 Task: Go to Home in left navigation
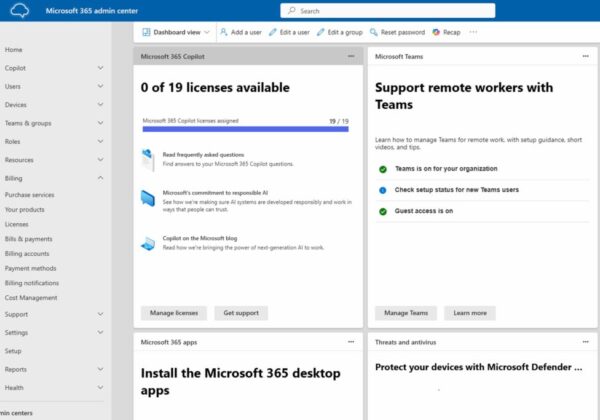[x=13, y=50]
